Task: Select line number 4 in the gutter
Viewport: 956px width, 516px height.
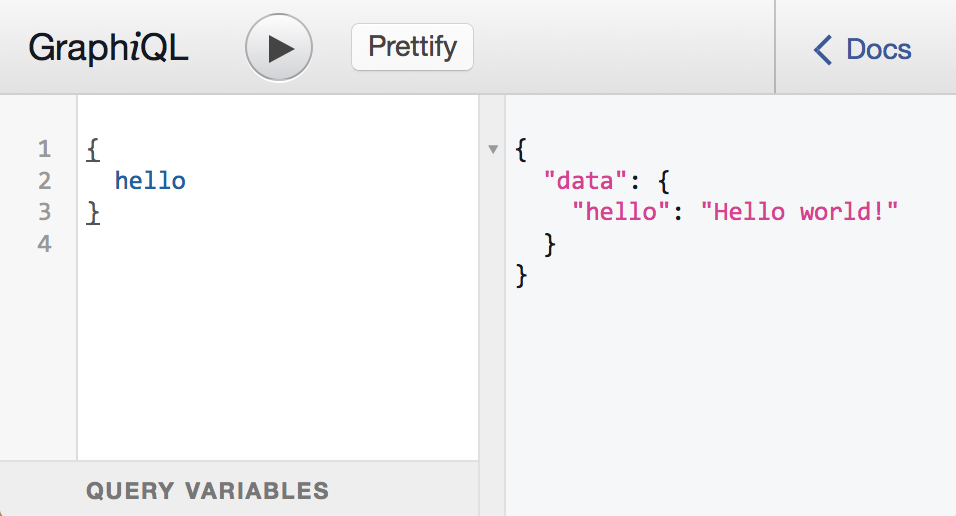Action: point(43,244)
